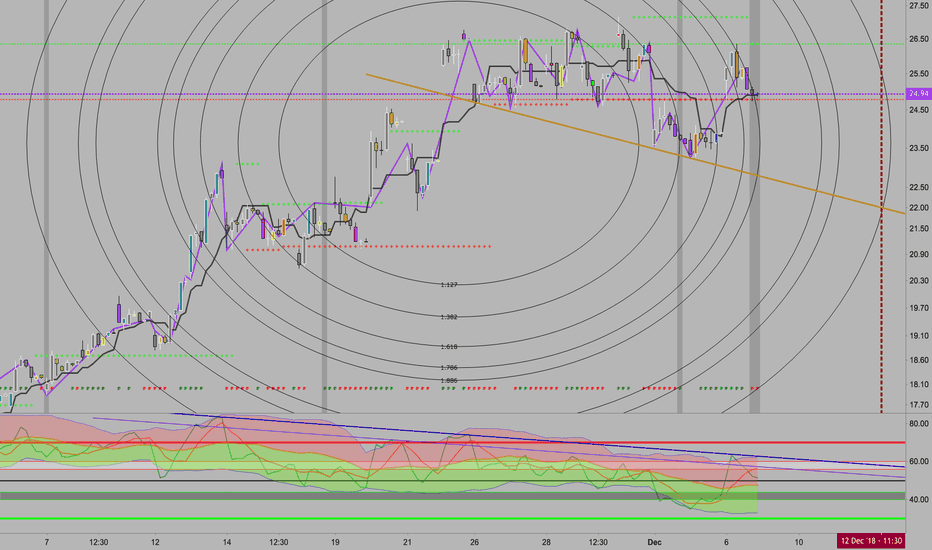Select the 1.618 Fibonacci circle label

pos(449,347)
